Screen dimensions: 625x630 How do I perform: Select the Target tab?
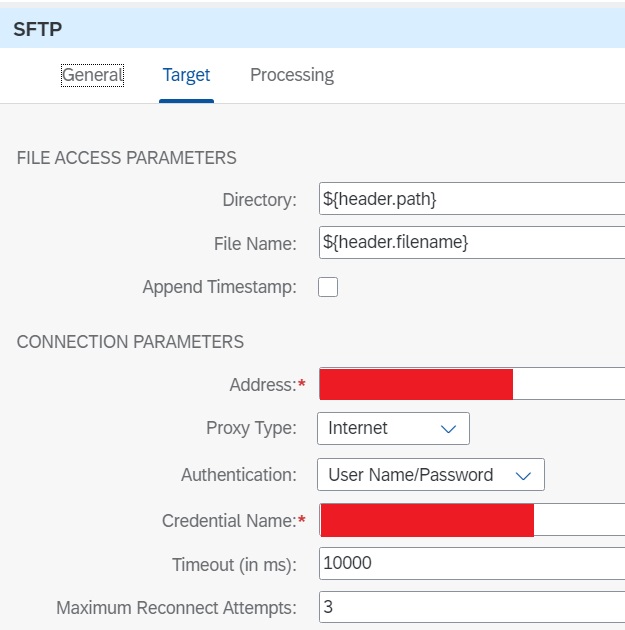click(x=186, y=75)
